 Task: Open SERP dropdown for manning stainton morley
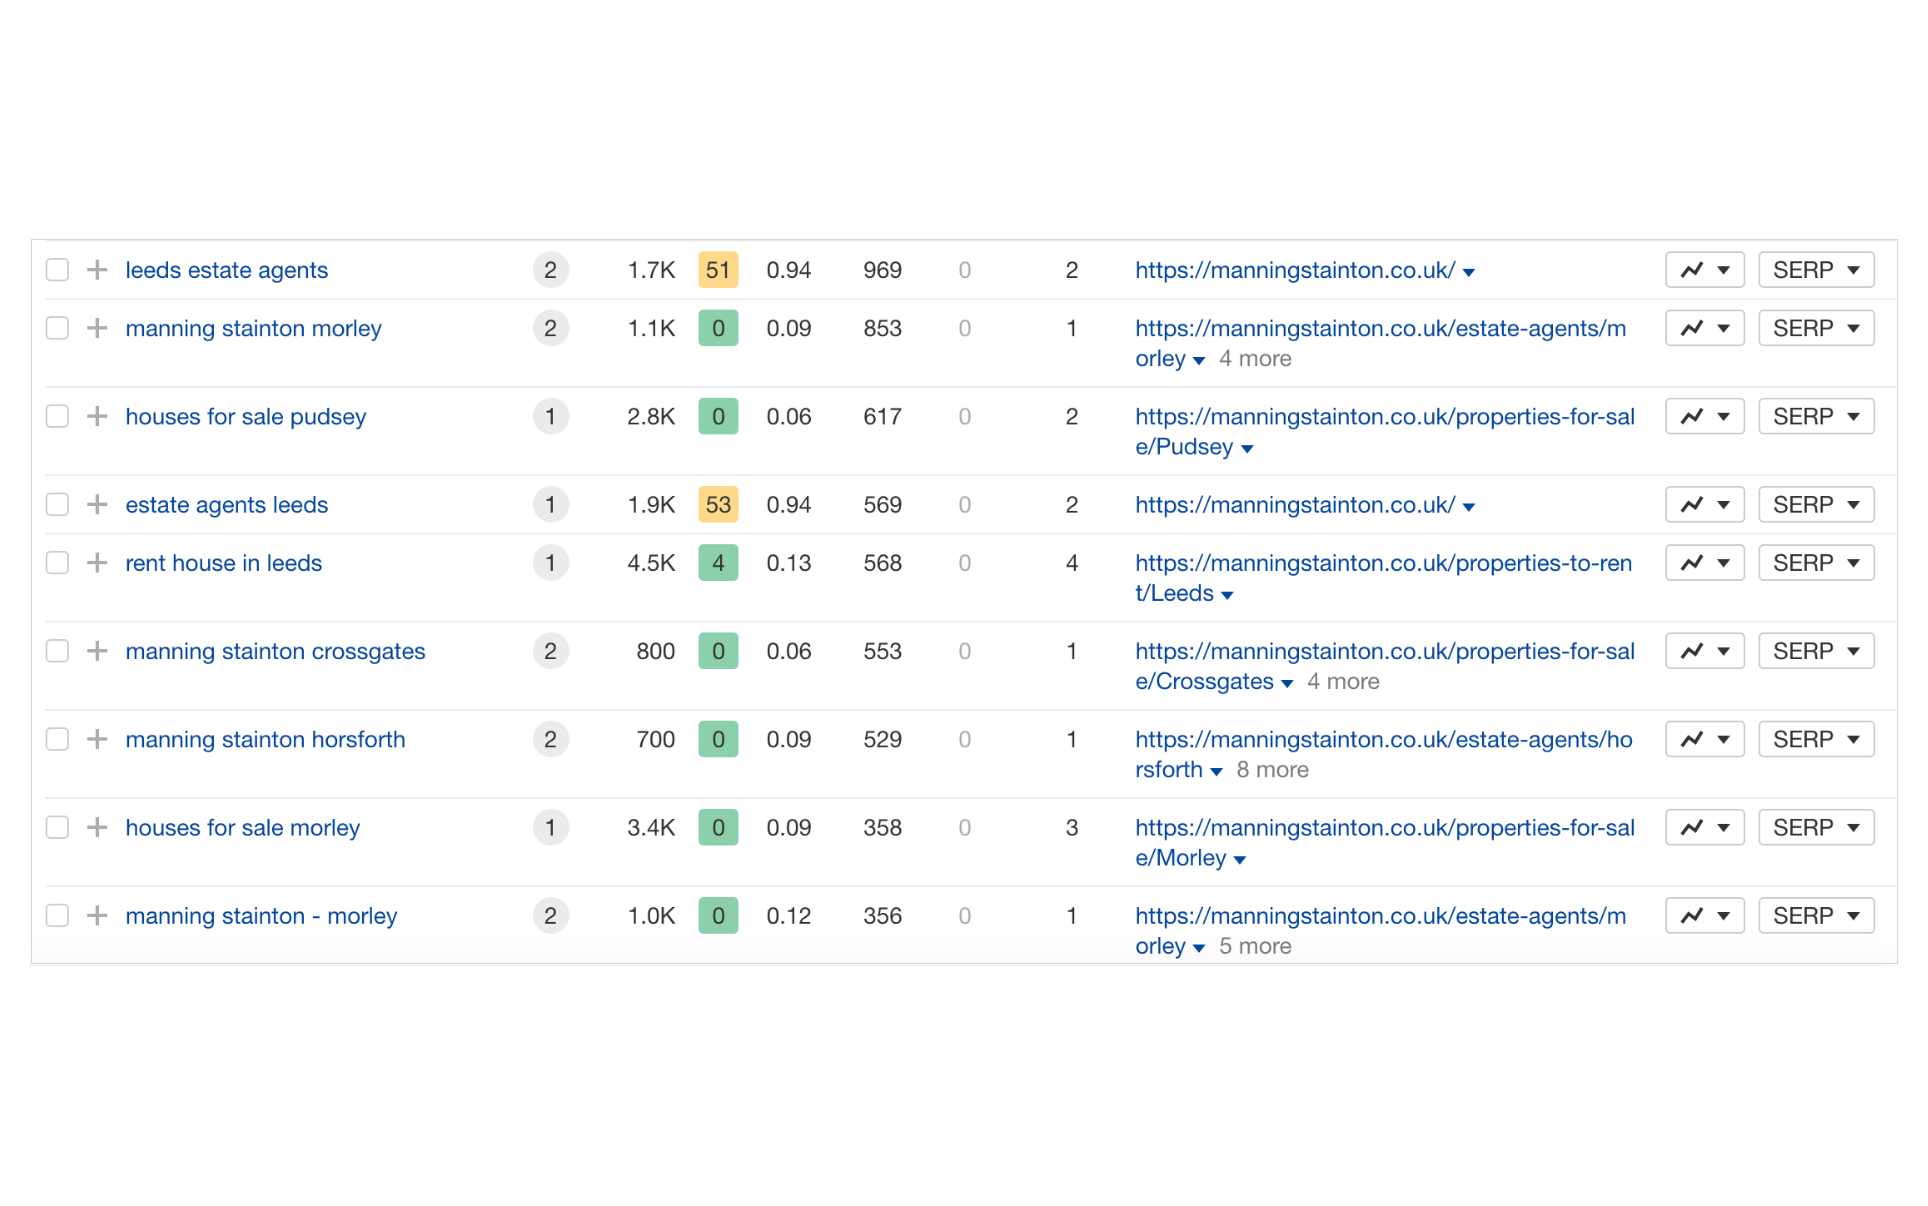(x=1816, y=328)
